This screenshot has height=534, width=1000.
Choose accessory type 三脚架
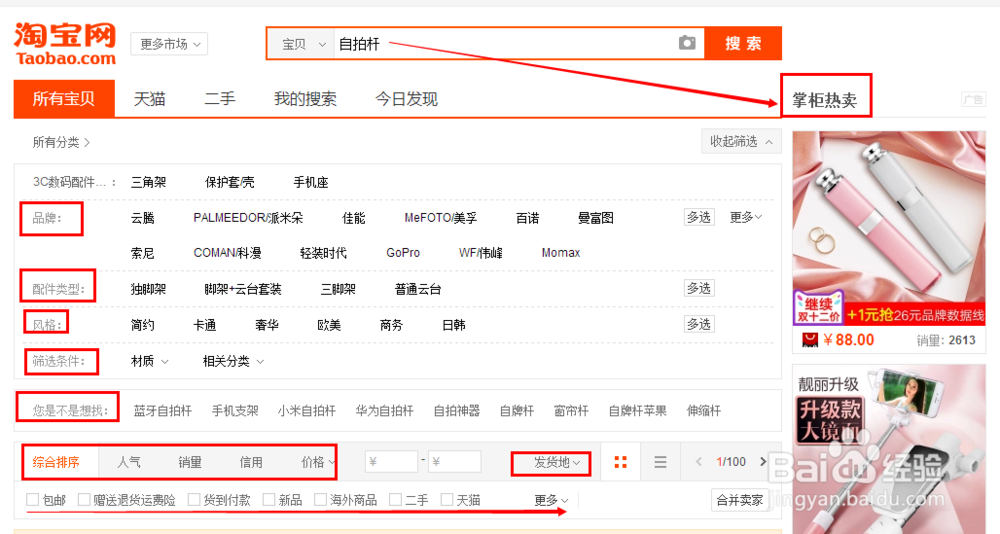(x=338, y=289)
